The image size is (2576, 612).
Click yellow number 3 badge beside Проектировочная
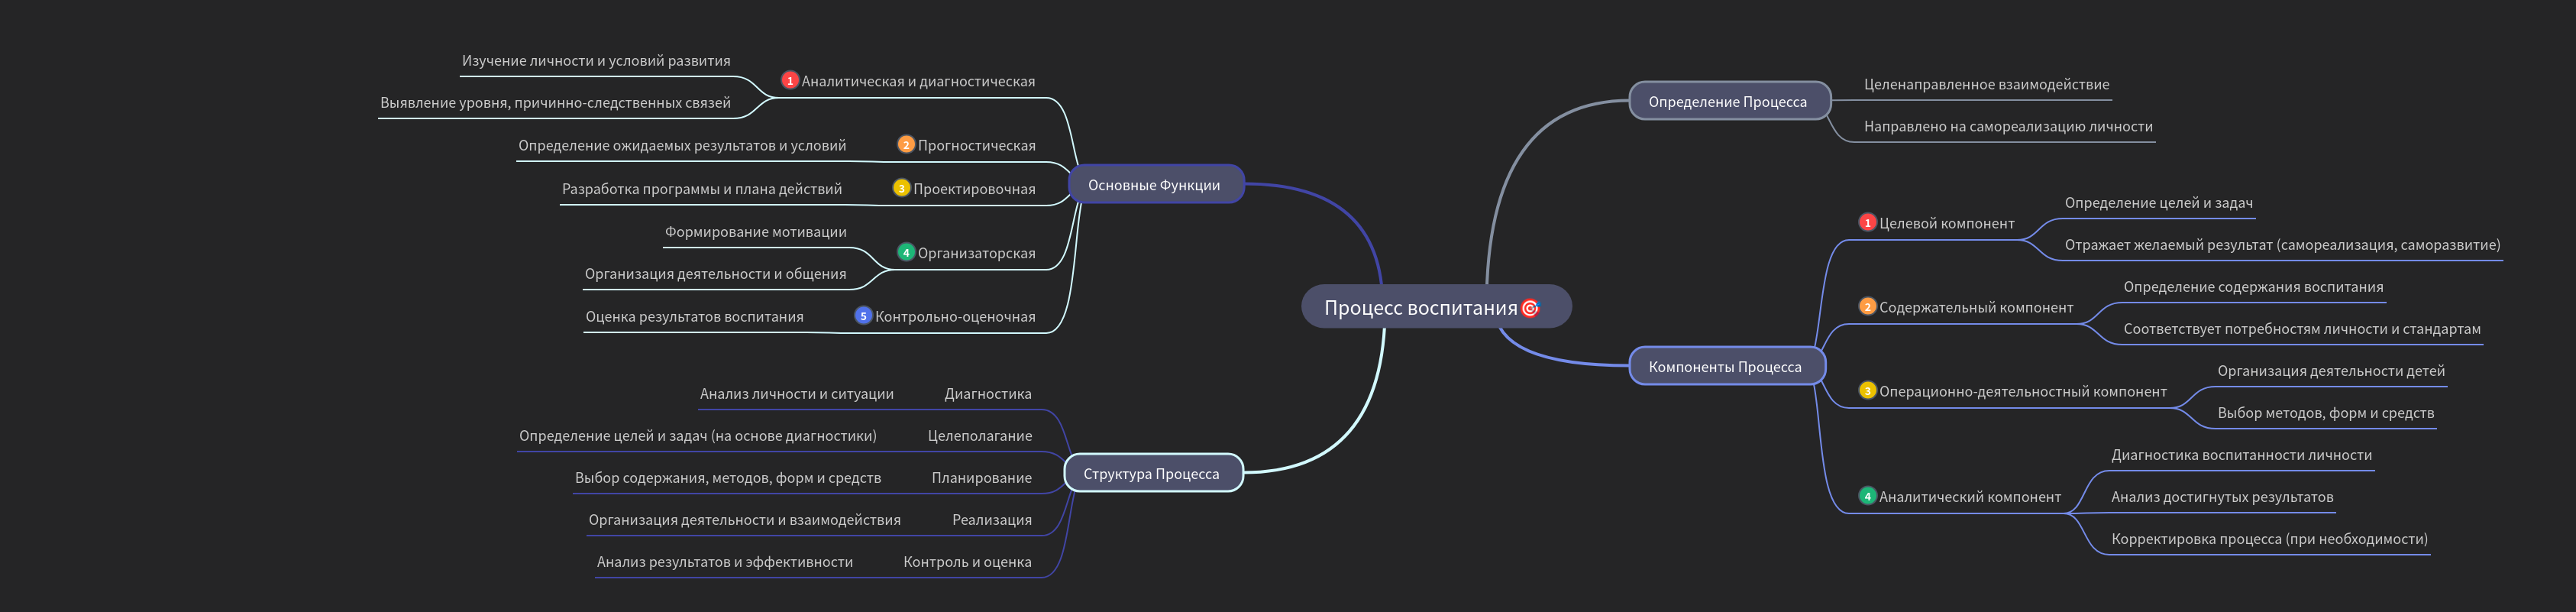pyautogui.click(x=901, y=189)
